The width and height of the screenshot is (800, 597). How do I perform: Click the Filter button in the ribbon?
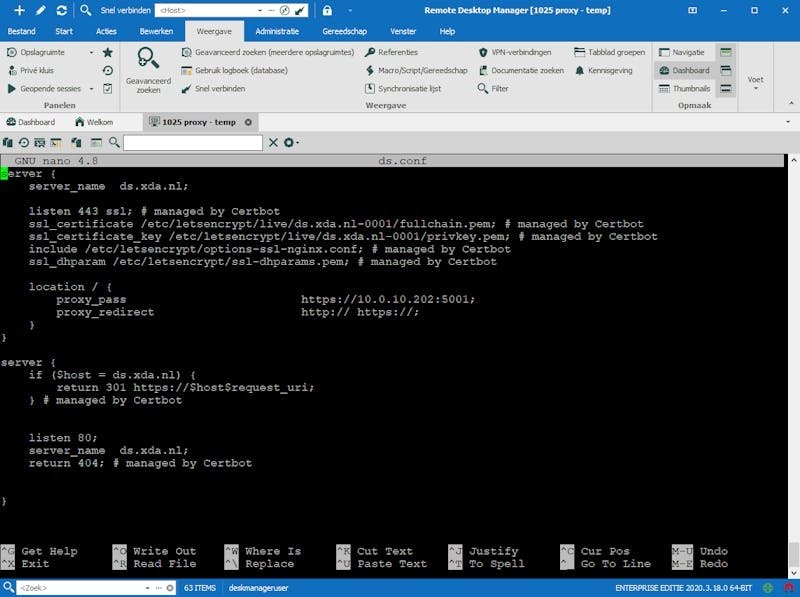493,89
